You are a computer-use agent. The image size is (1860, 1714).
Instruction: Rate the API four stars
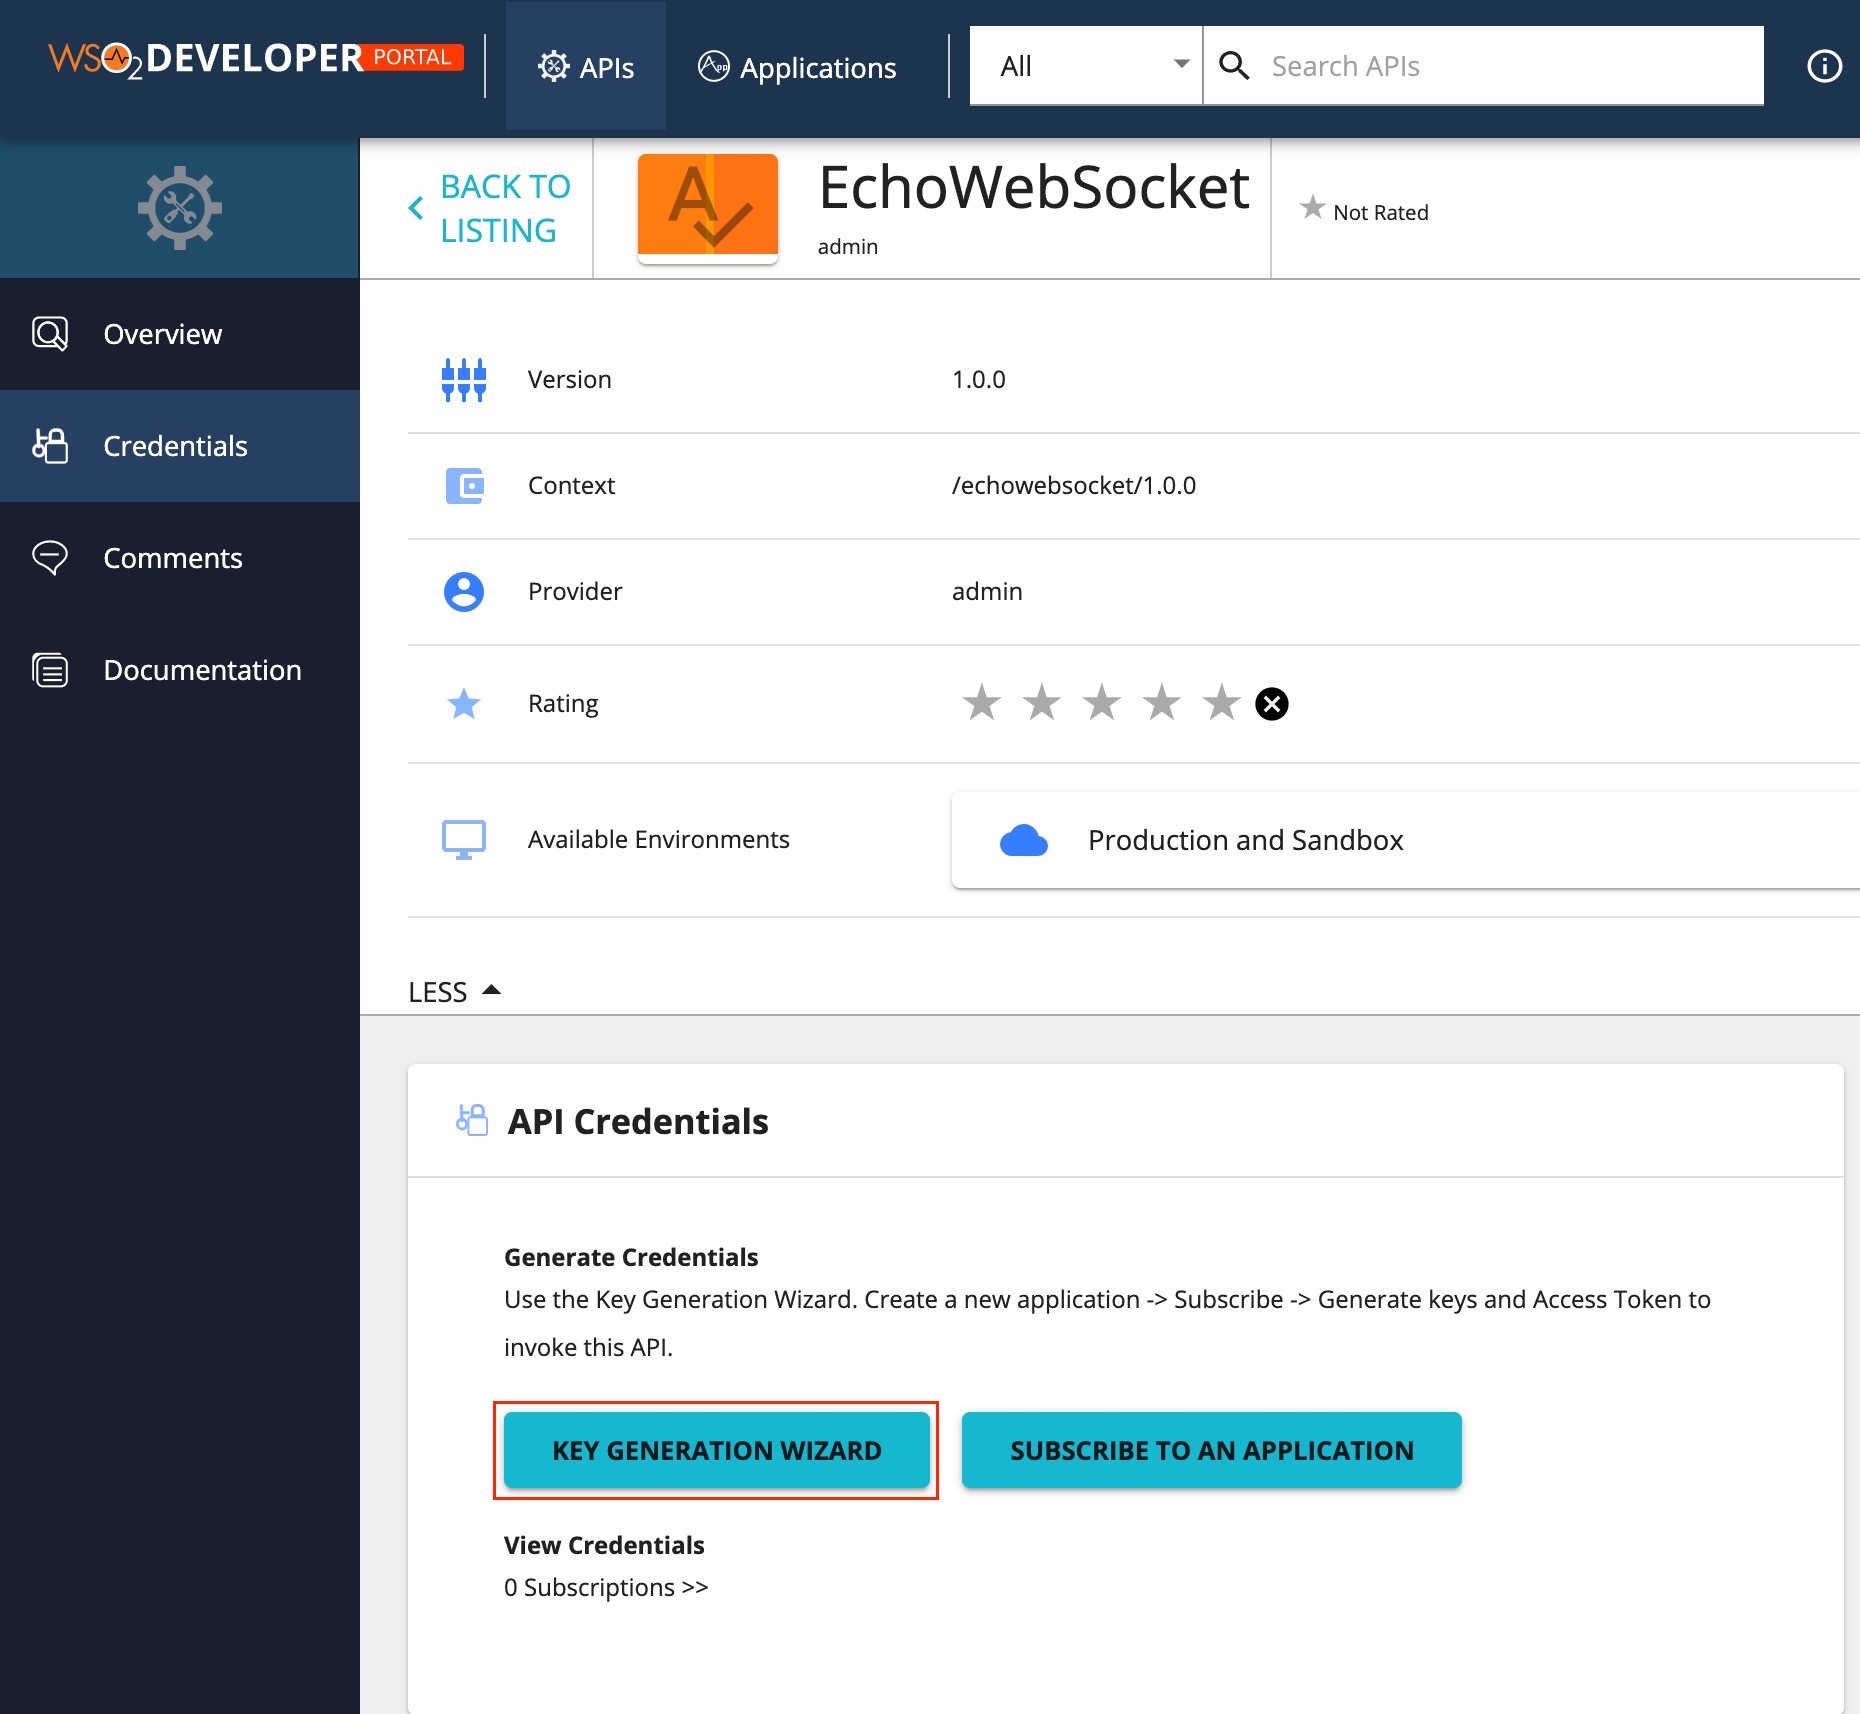point(1162,702)
